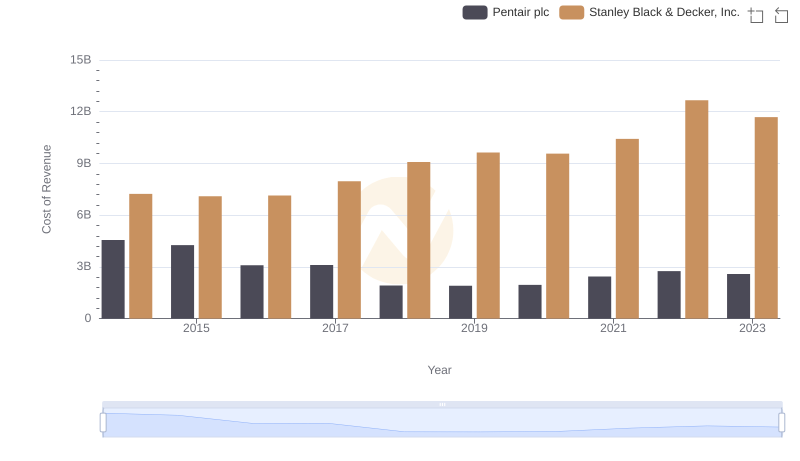Click the 2023 Stanley Black & Decker bar

[766, 218]
